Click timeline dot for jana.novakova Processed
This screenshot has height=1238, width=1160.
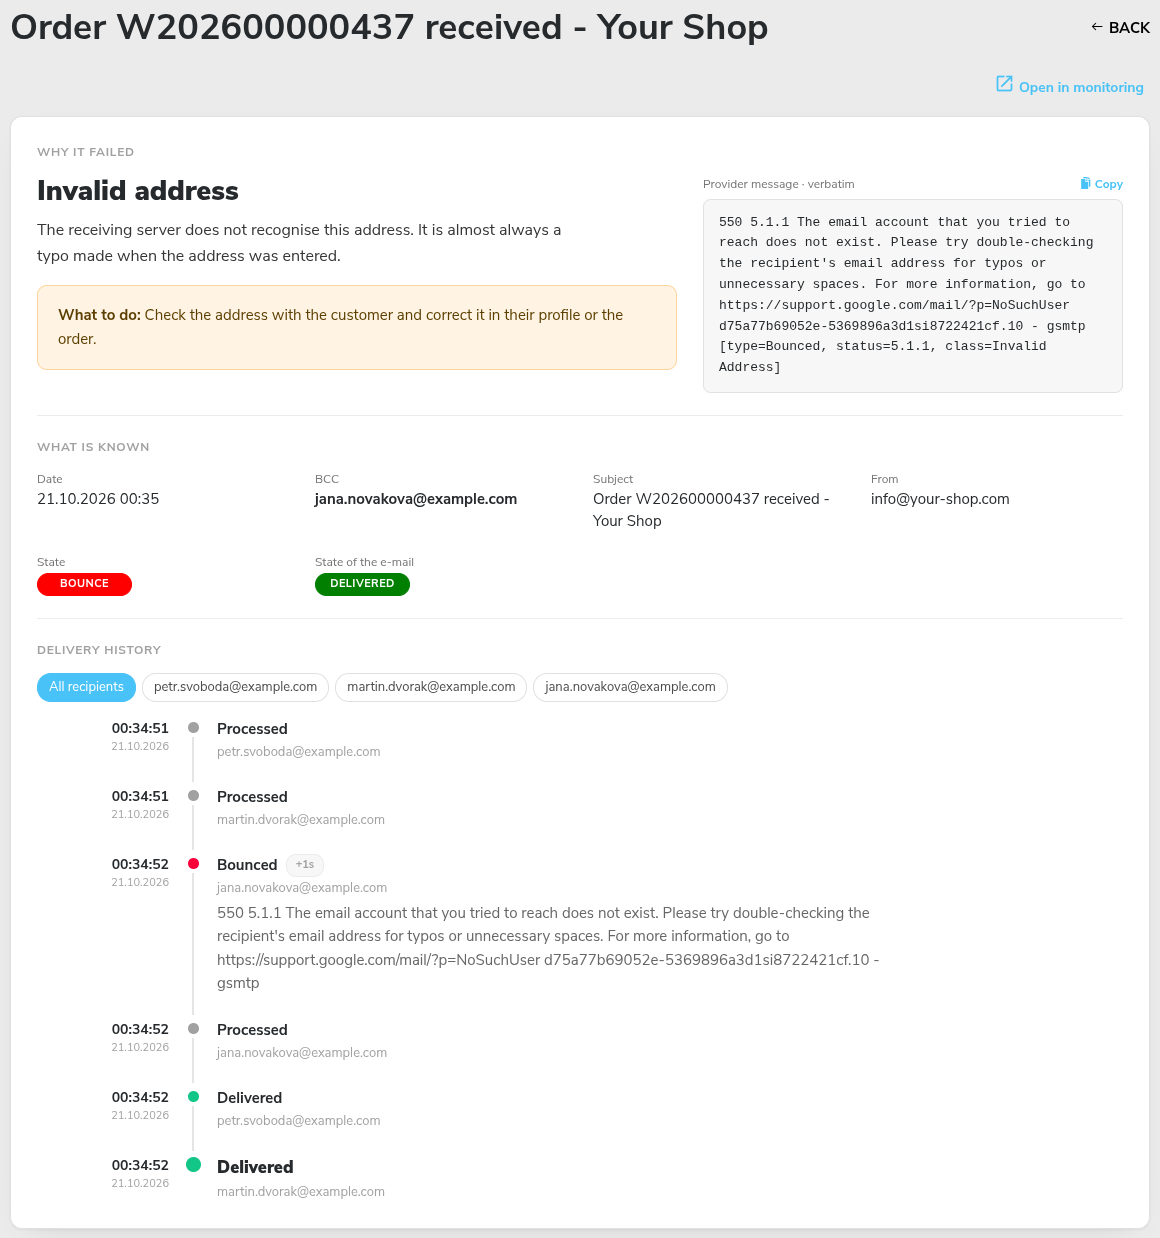[x=193, y=1029]
